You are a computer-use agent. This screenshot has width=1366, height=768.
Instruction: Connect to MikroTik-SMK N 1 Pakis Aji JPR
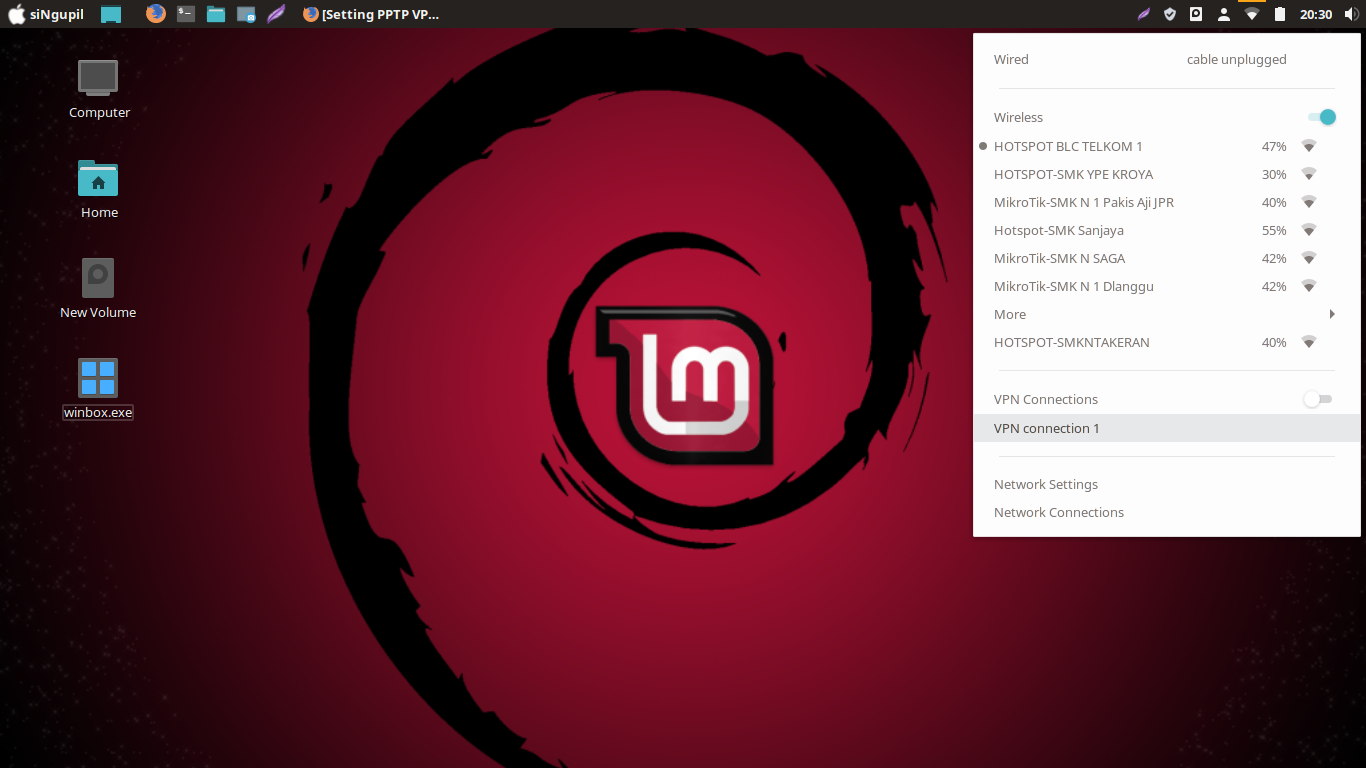(x=1167, y=202)
